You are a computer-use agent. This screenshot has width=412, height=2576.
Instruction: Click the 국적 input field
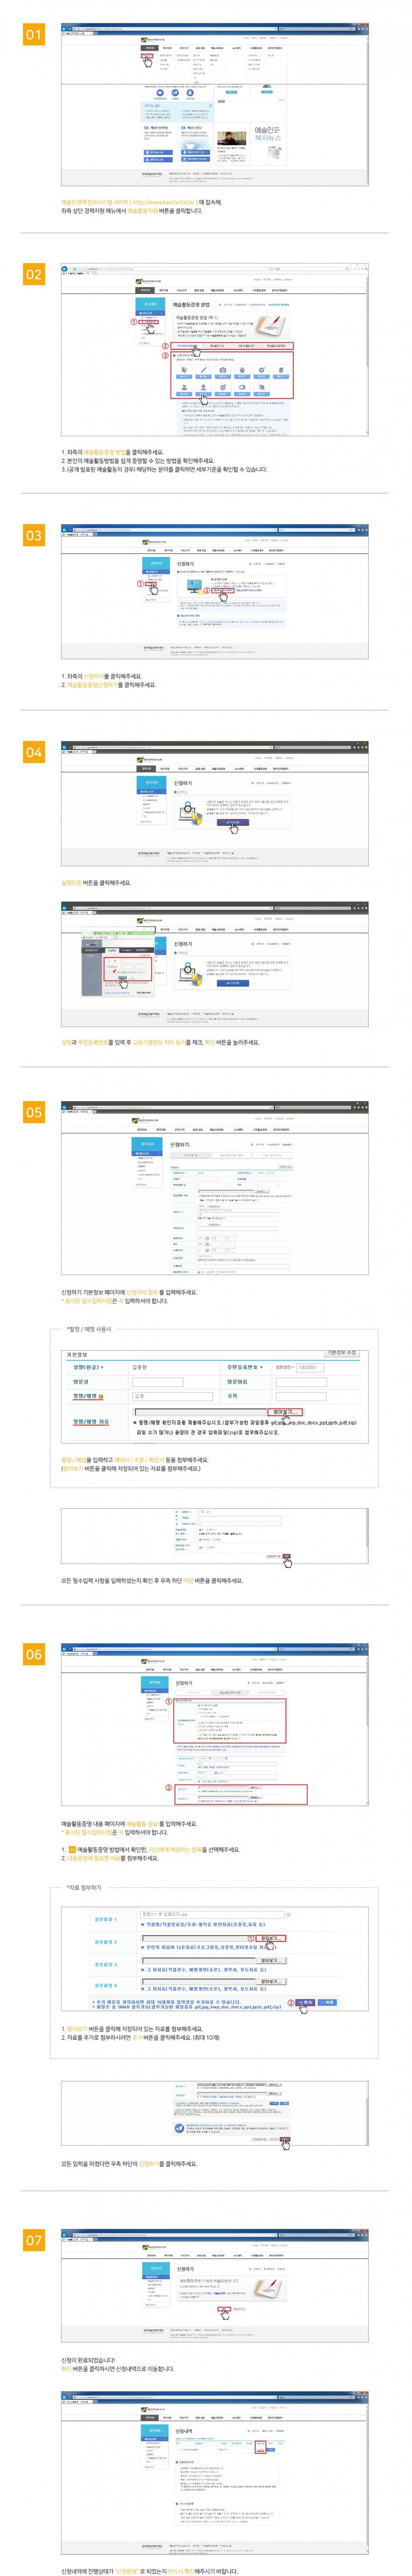click(302, 1396)
